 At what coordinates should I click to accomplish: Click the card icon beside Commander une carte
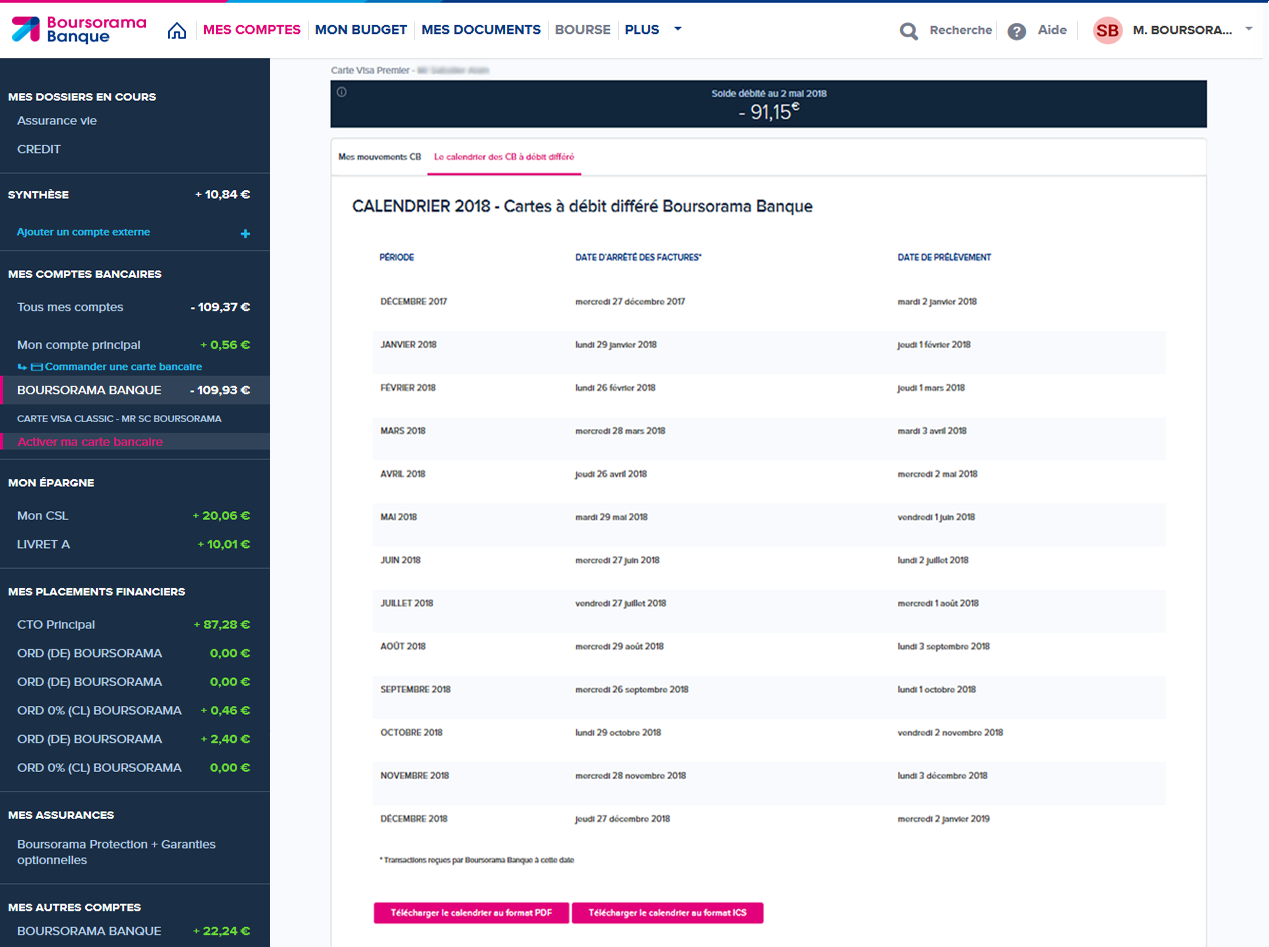[37, 367]
